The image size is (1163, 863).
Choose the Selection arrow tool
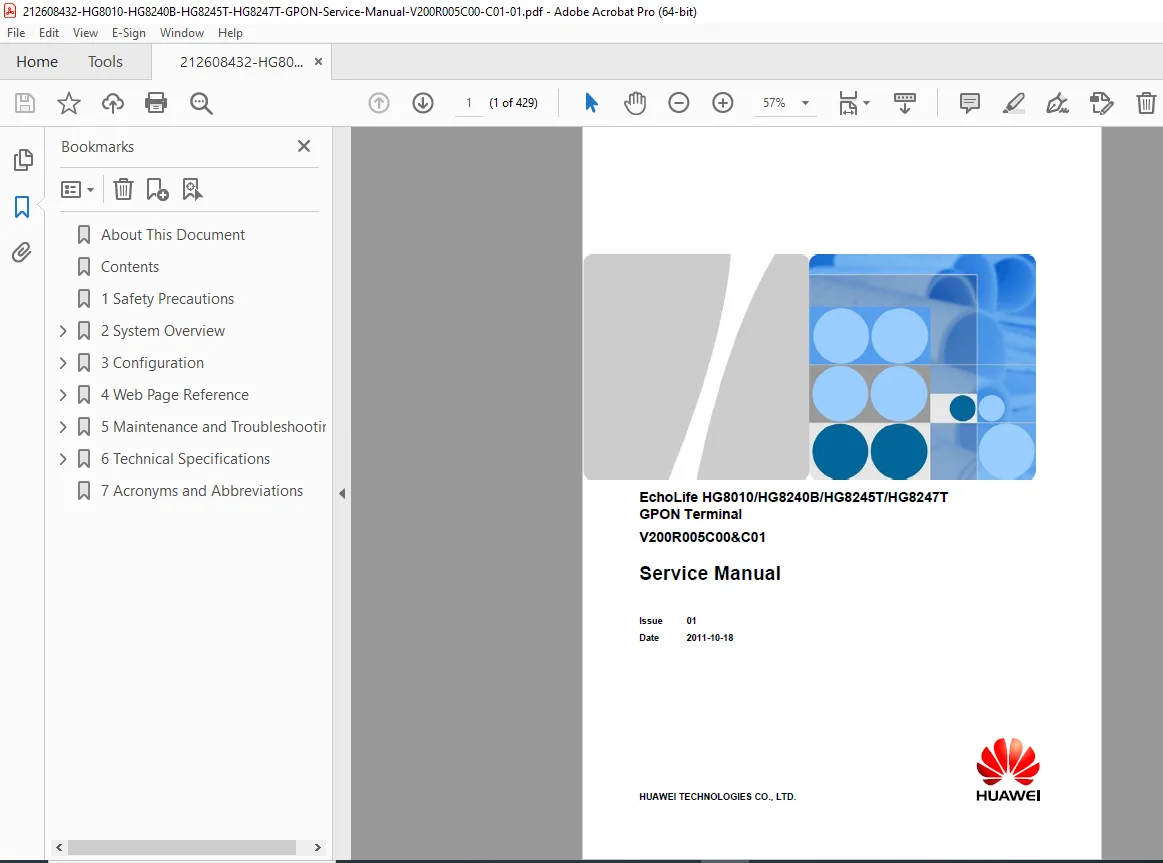tap(591, 103)
